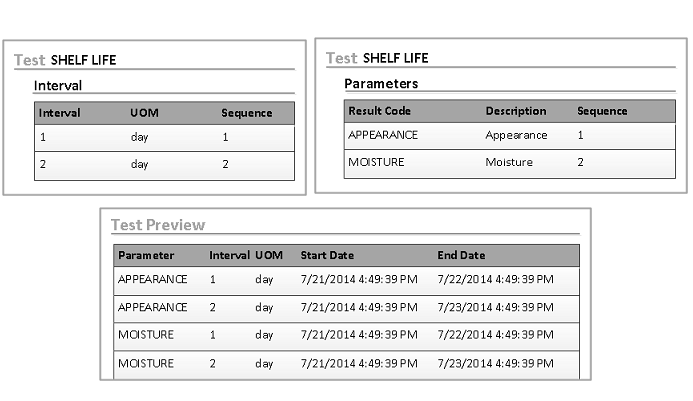Click the Result Code column header

point(378,111)
